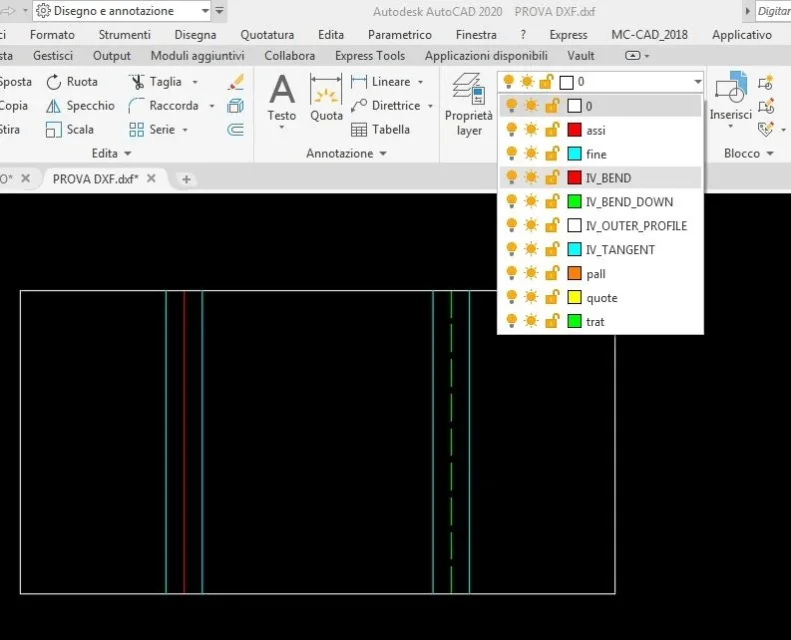Select the Ruota rotate tool

click(72, 82)
